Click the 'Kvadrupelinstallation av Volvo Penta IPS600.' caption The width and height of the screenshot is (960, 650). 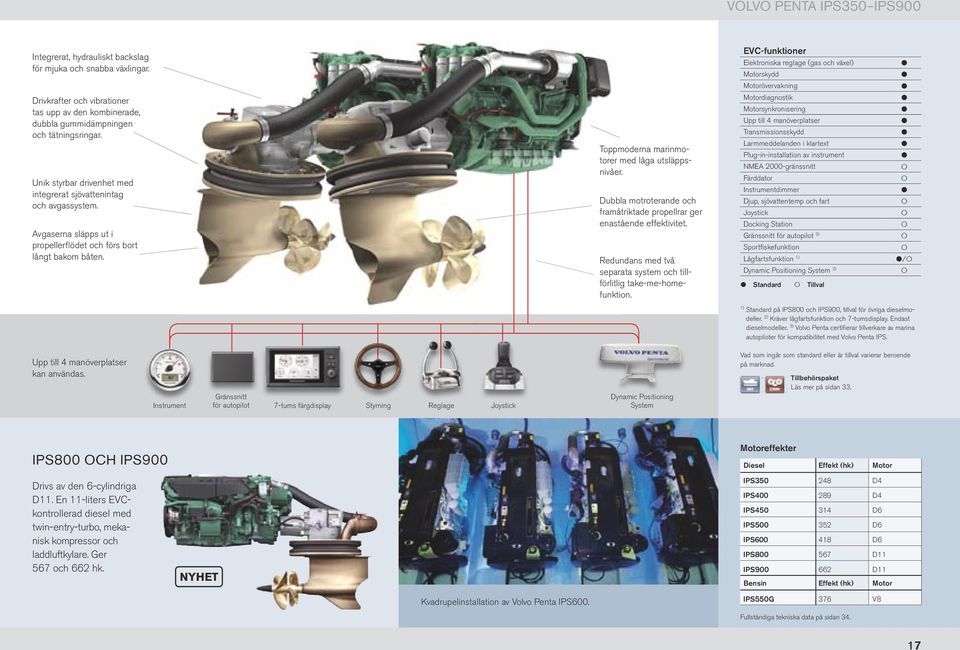(x=505, y=602)
